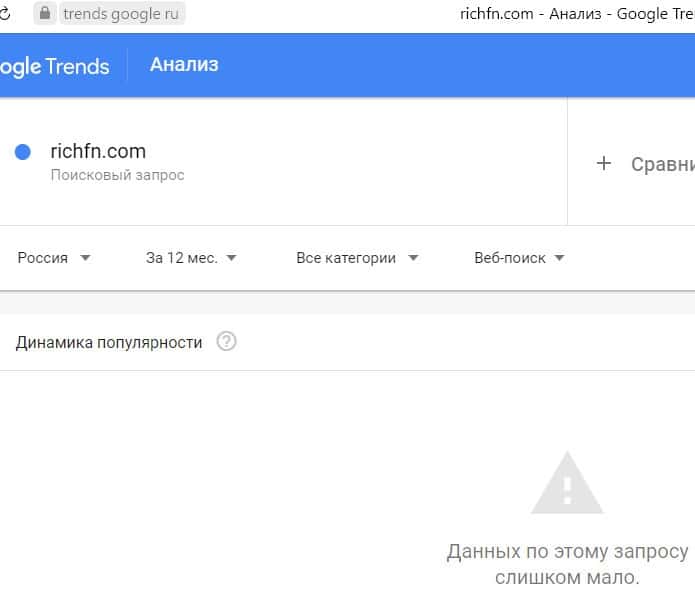
Task: Click the padlock site security icon
Action: coord(44,14)
